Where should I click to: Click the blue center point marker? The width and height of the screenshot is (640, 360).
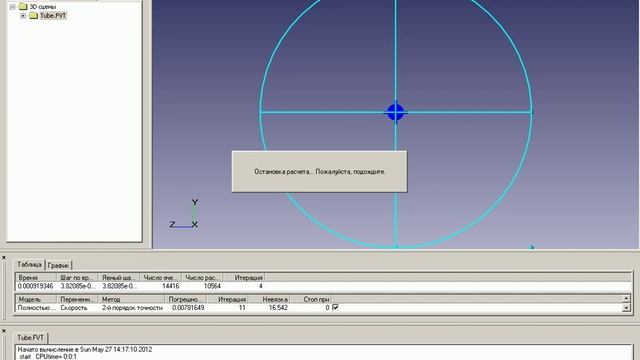pyautogui.click(x=395, y=112)
